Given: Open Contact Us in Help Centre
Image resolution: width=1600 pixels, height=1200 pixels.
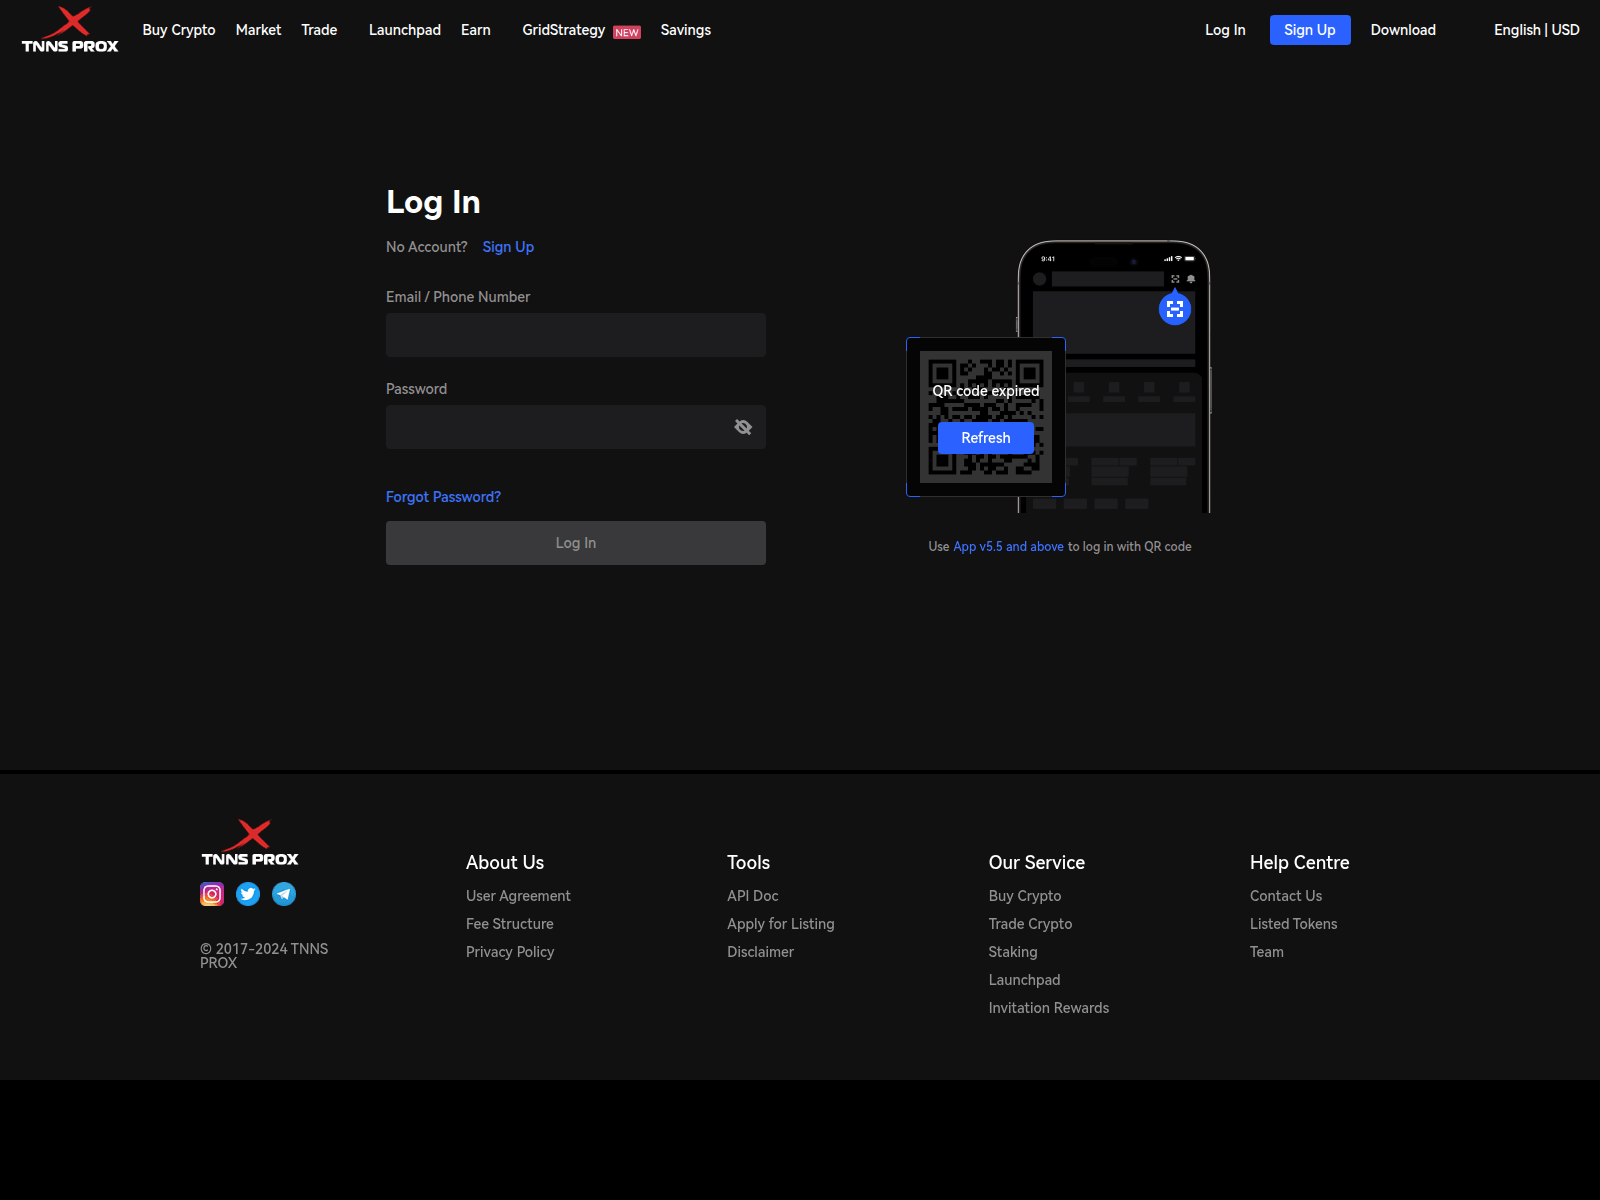Looking at the screenshot, I should tap(1286, 896).
